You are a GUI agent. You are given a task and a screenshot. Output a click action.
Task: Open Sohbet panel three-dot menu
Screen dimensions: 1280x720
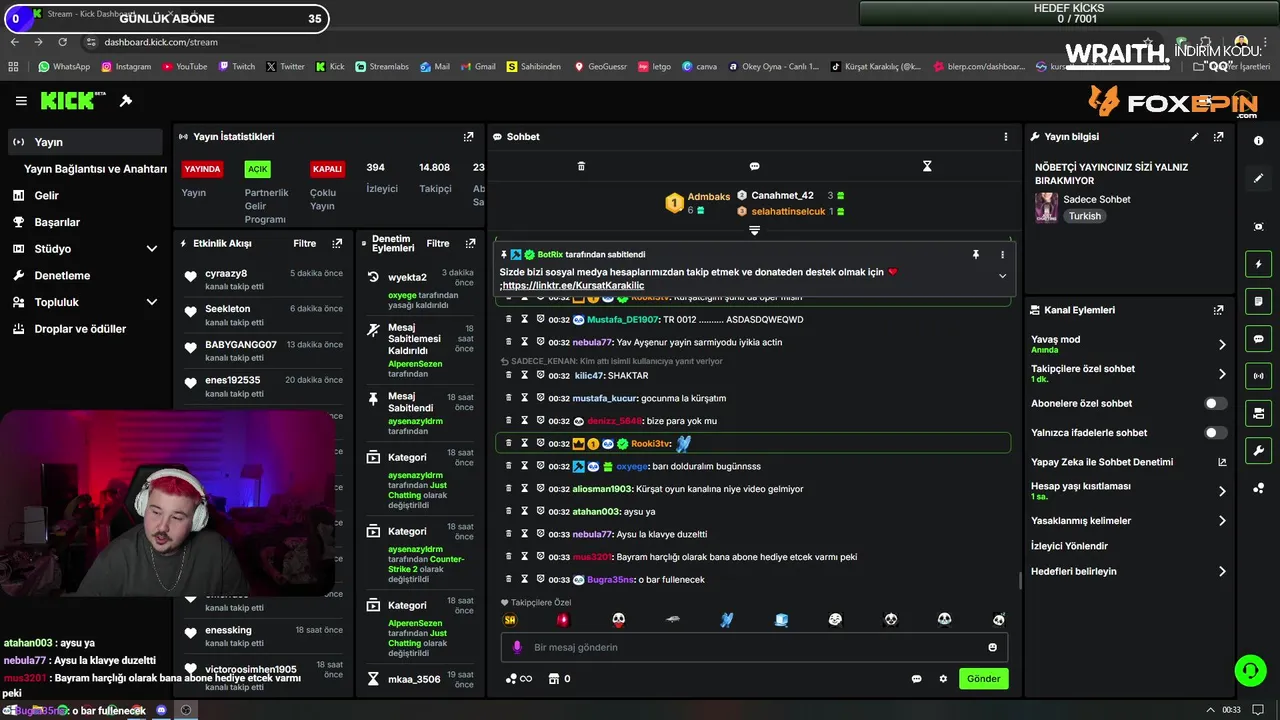pos(1006,137)
